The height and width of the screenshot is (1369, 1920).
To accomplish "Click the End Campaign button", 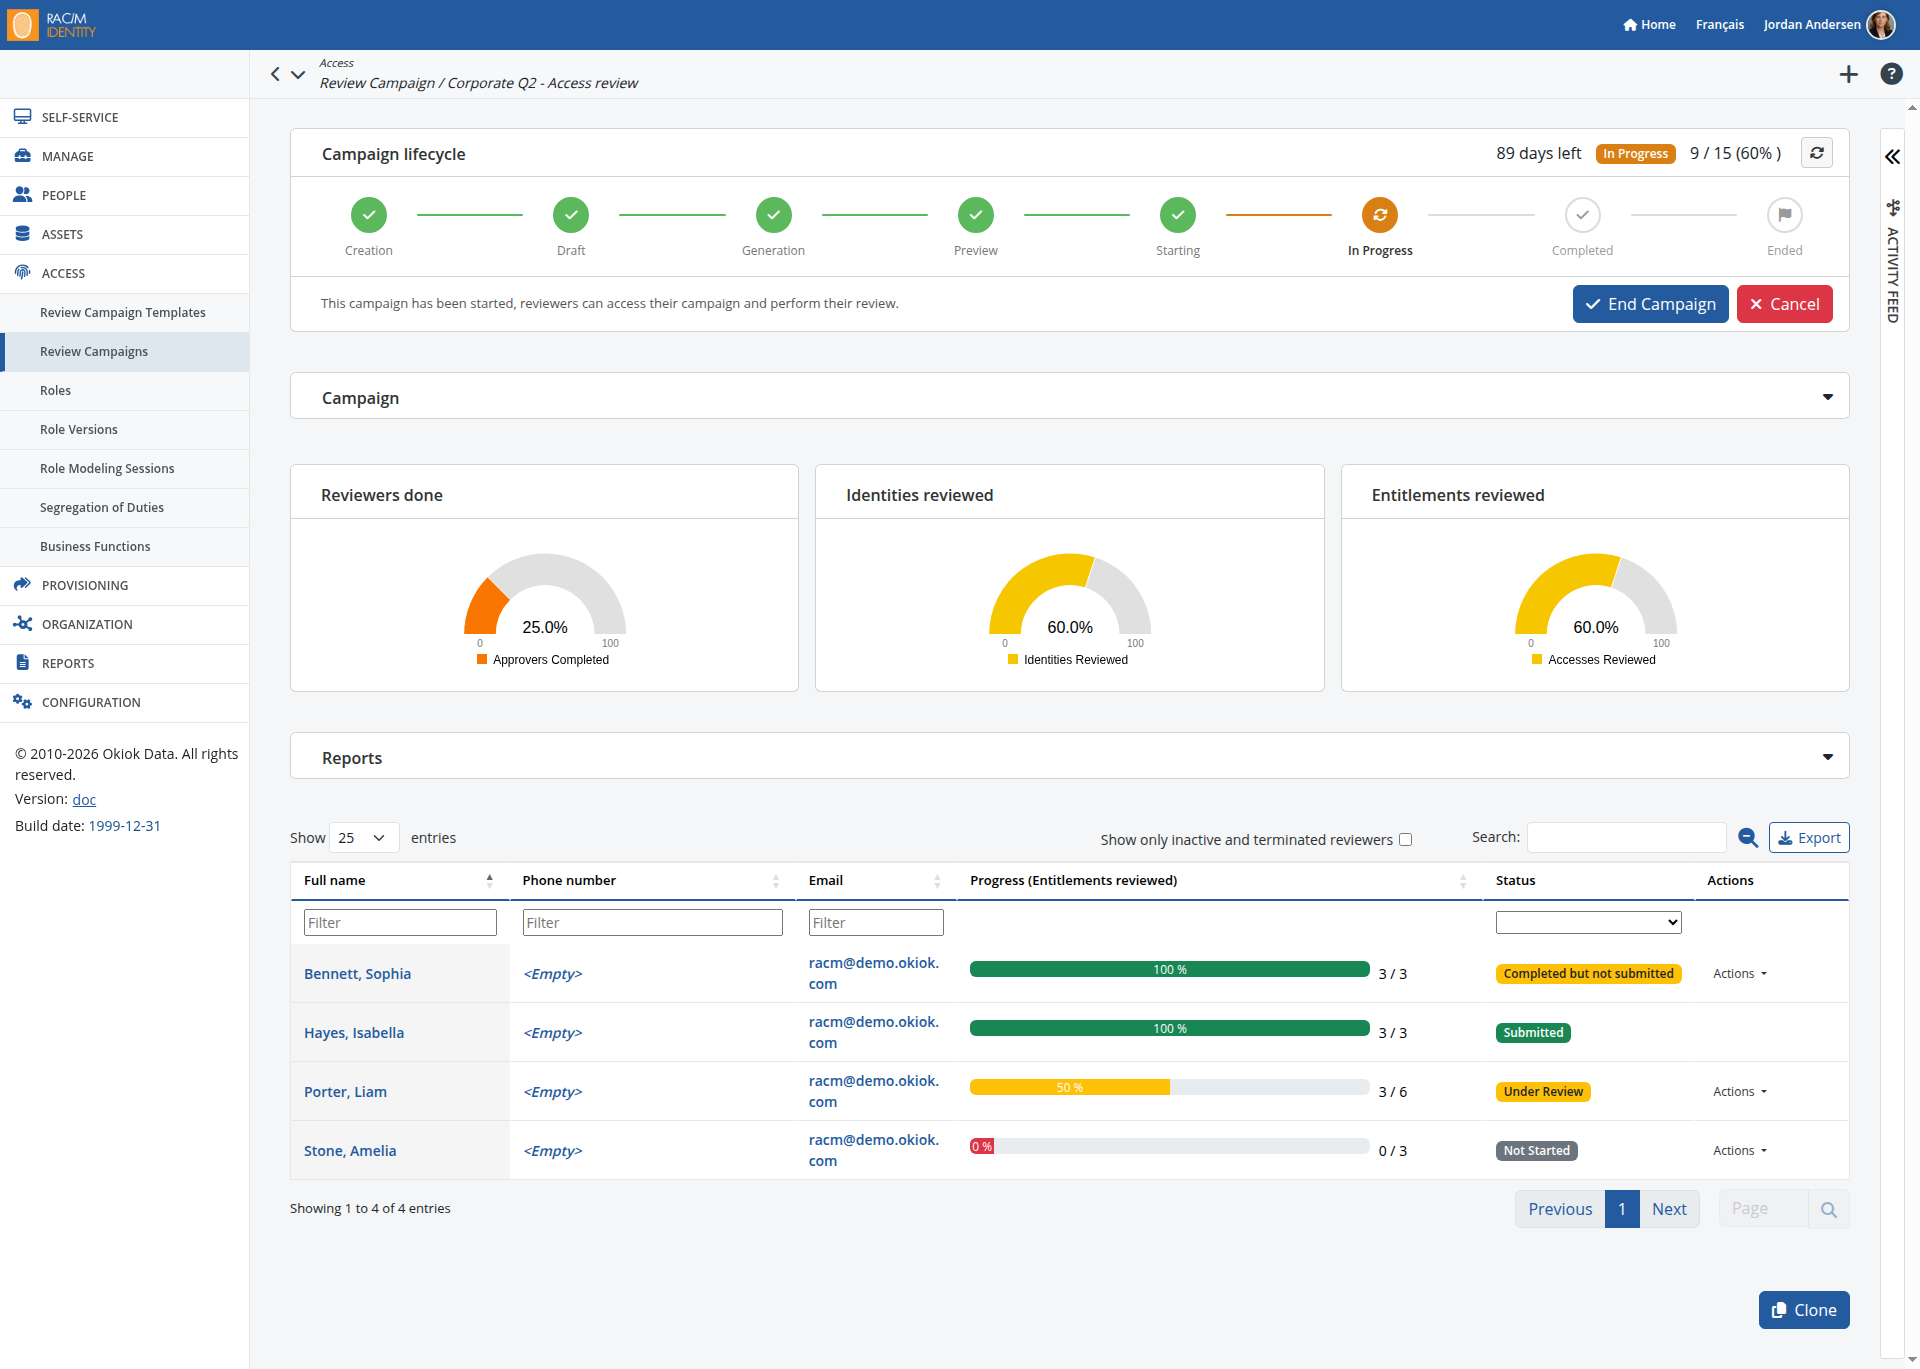I will click(1650, 304).
